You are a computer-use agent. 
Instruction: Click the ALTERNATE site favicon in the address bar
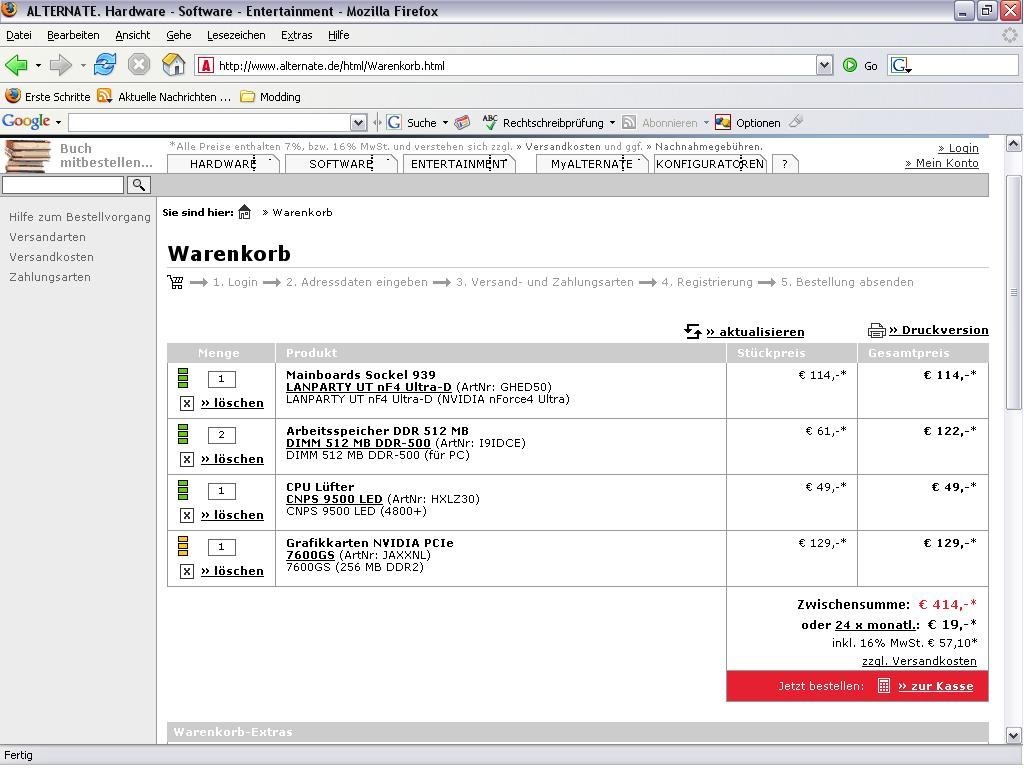(x=206, y=65)
